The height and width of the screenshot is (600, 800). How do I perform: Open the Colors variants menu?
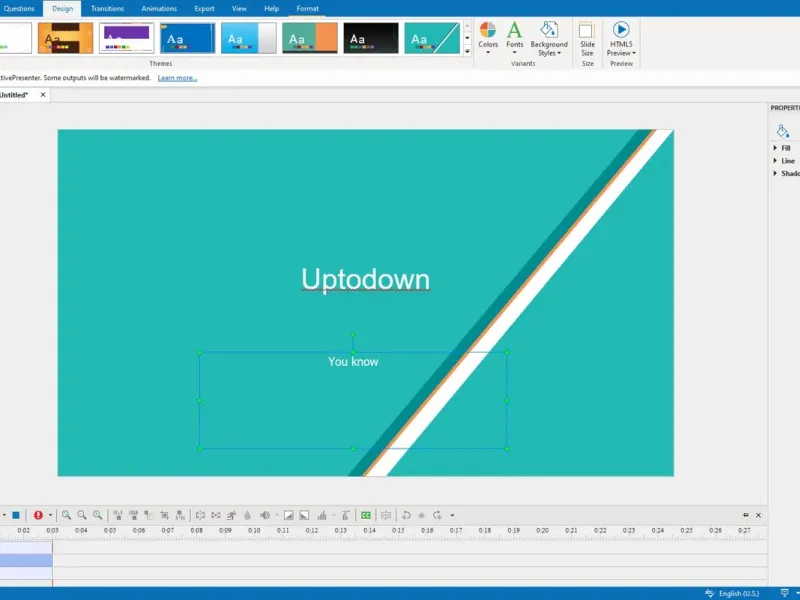point(488,38)
